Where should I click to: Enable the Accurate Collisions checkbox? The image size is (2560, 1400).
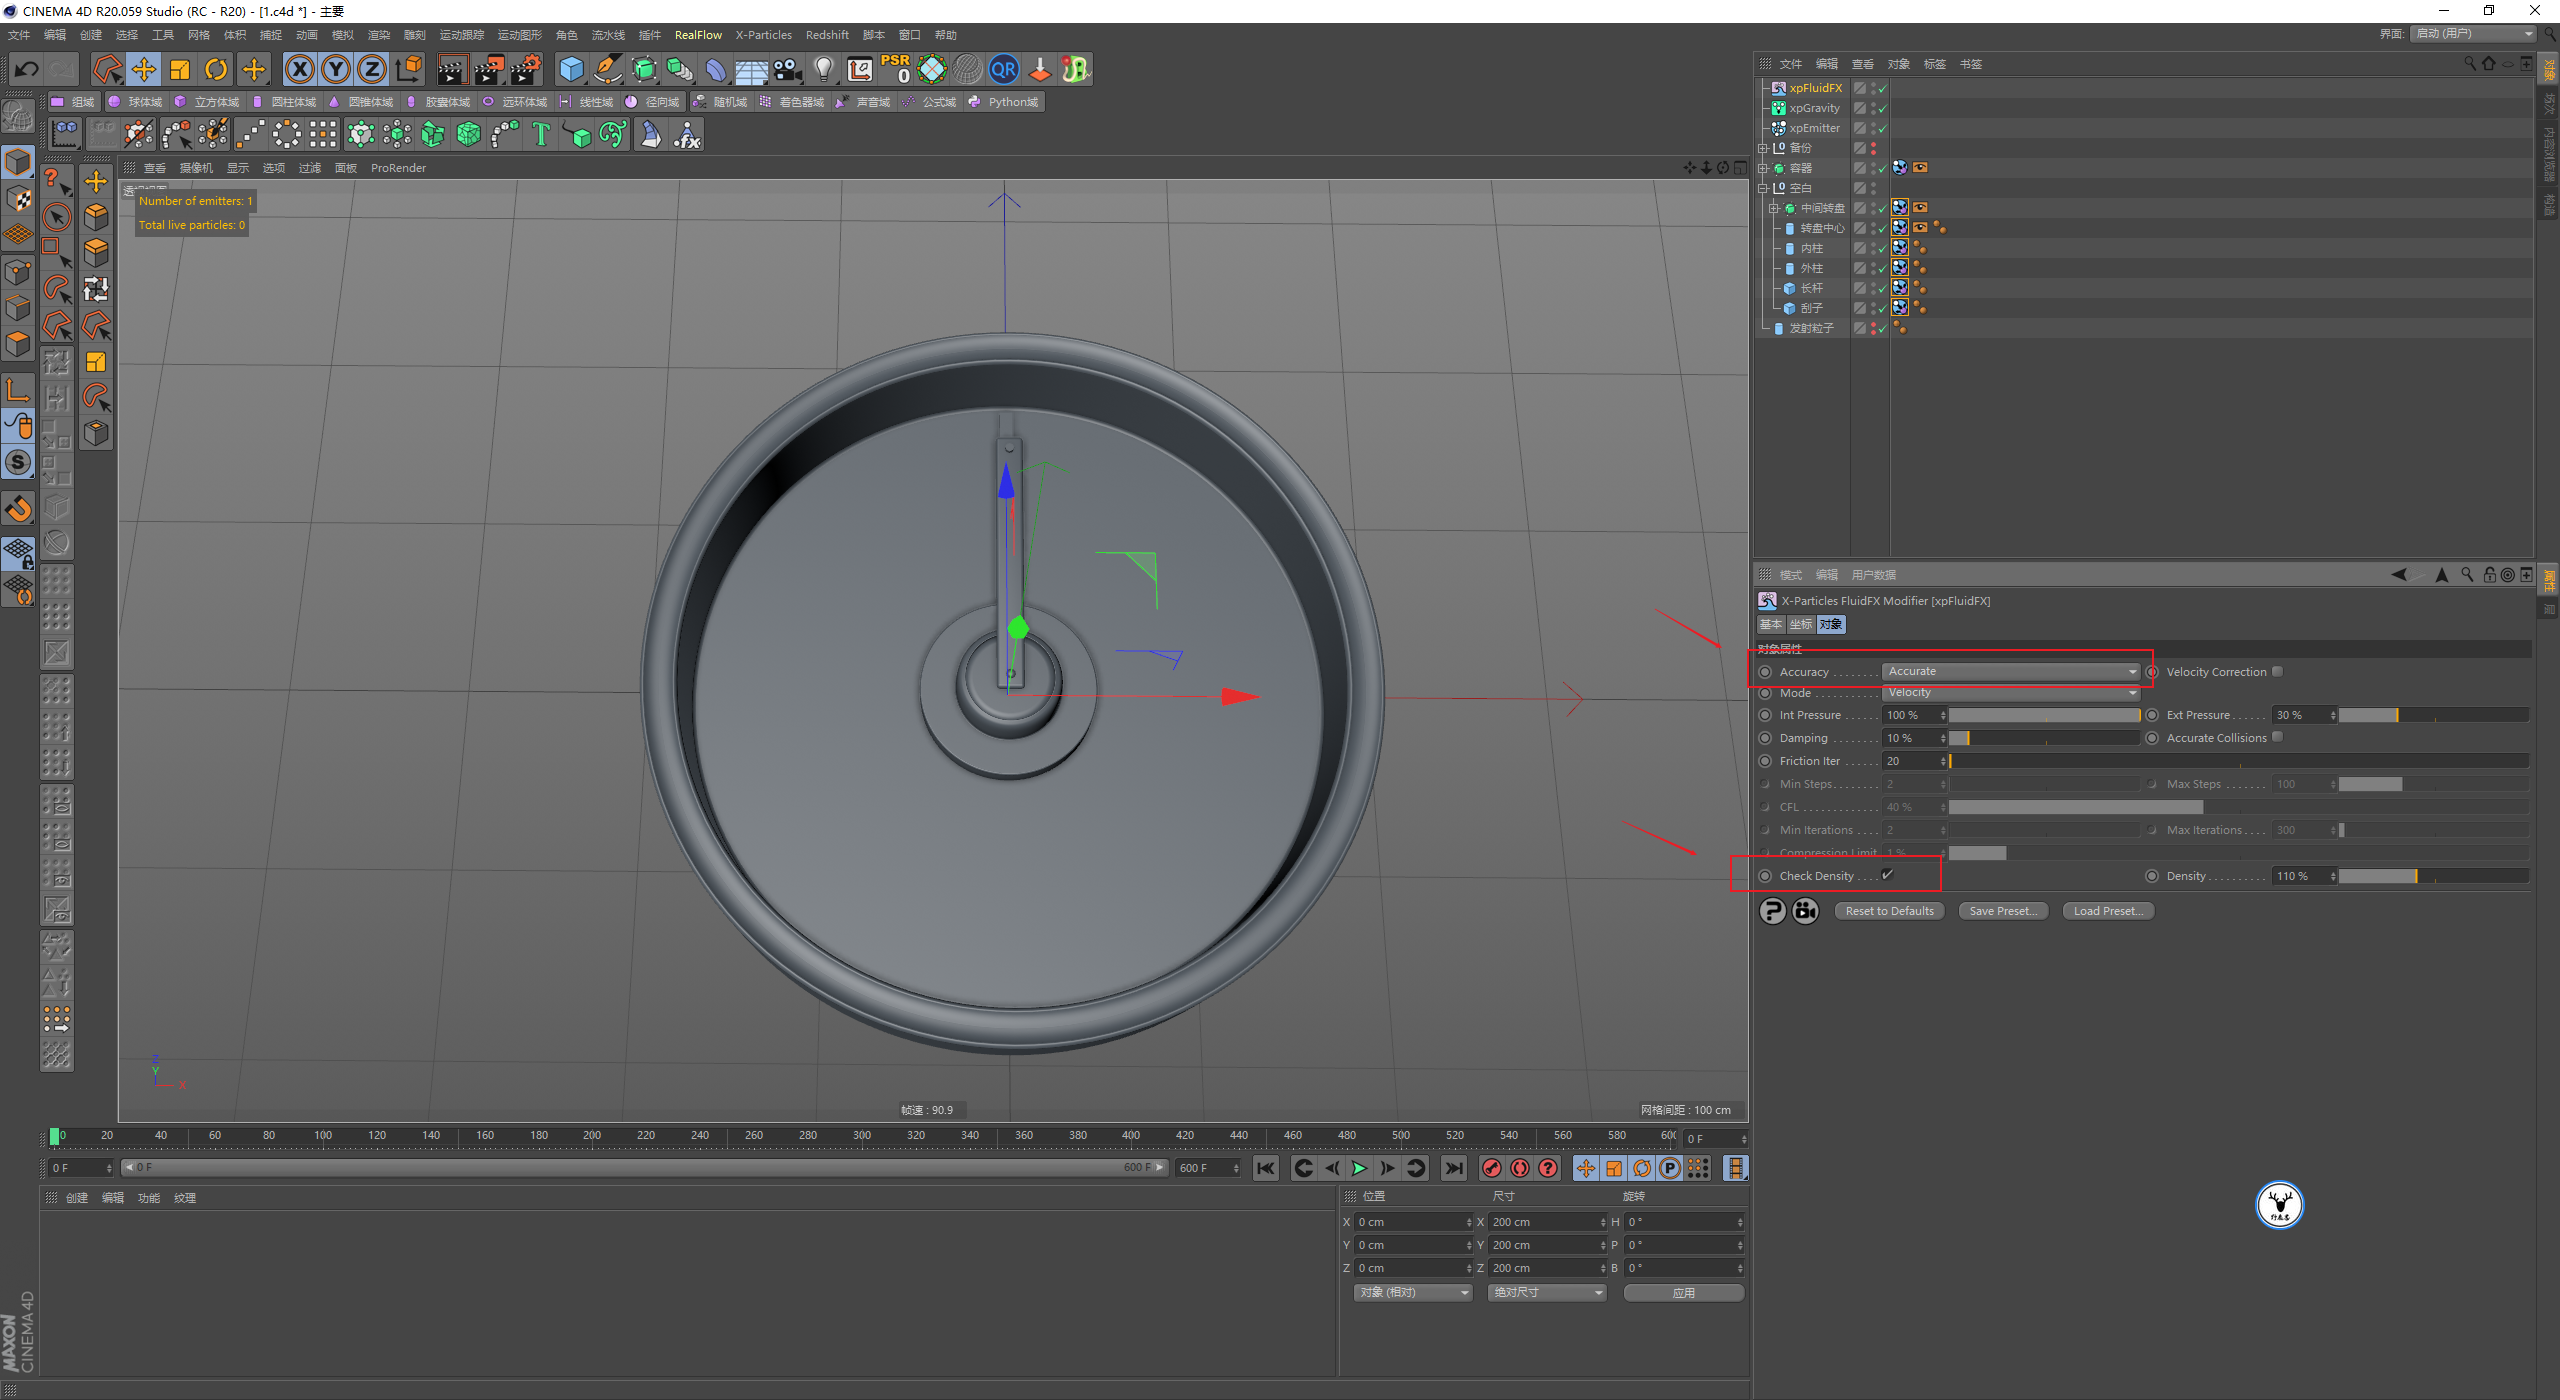point(2277,737)
